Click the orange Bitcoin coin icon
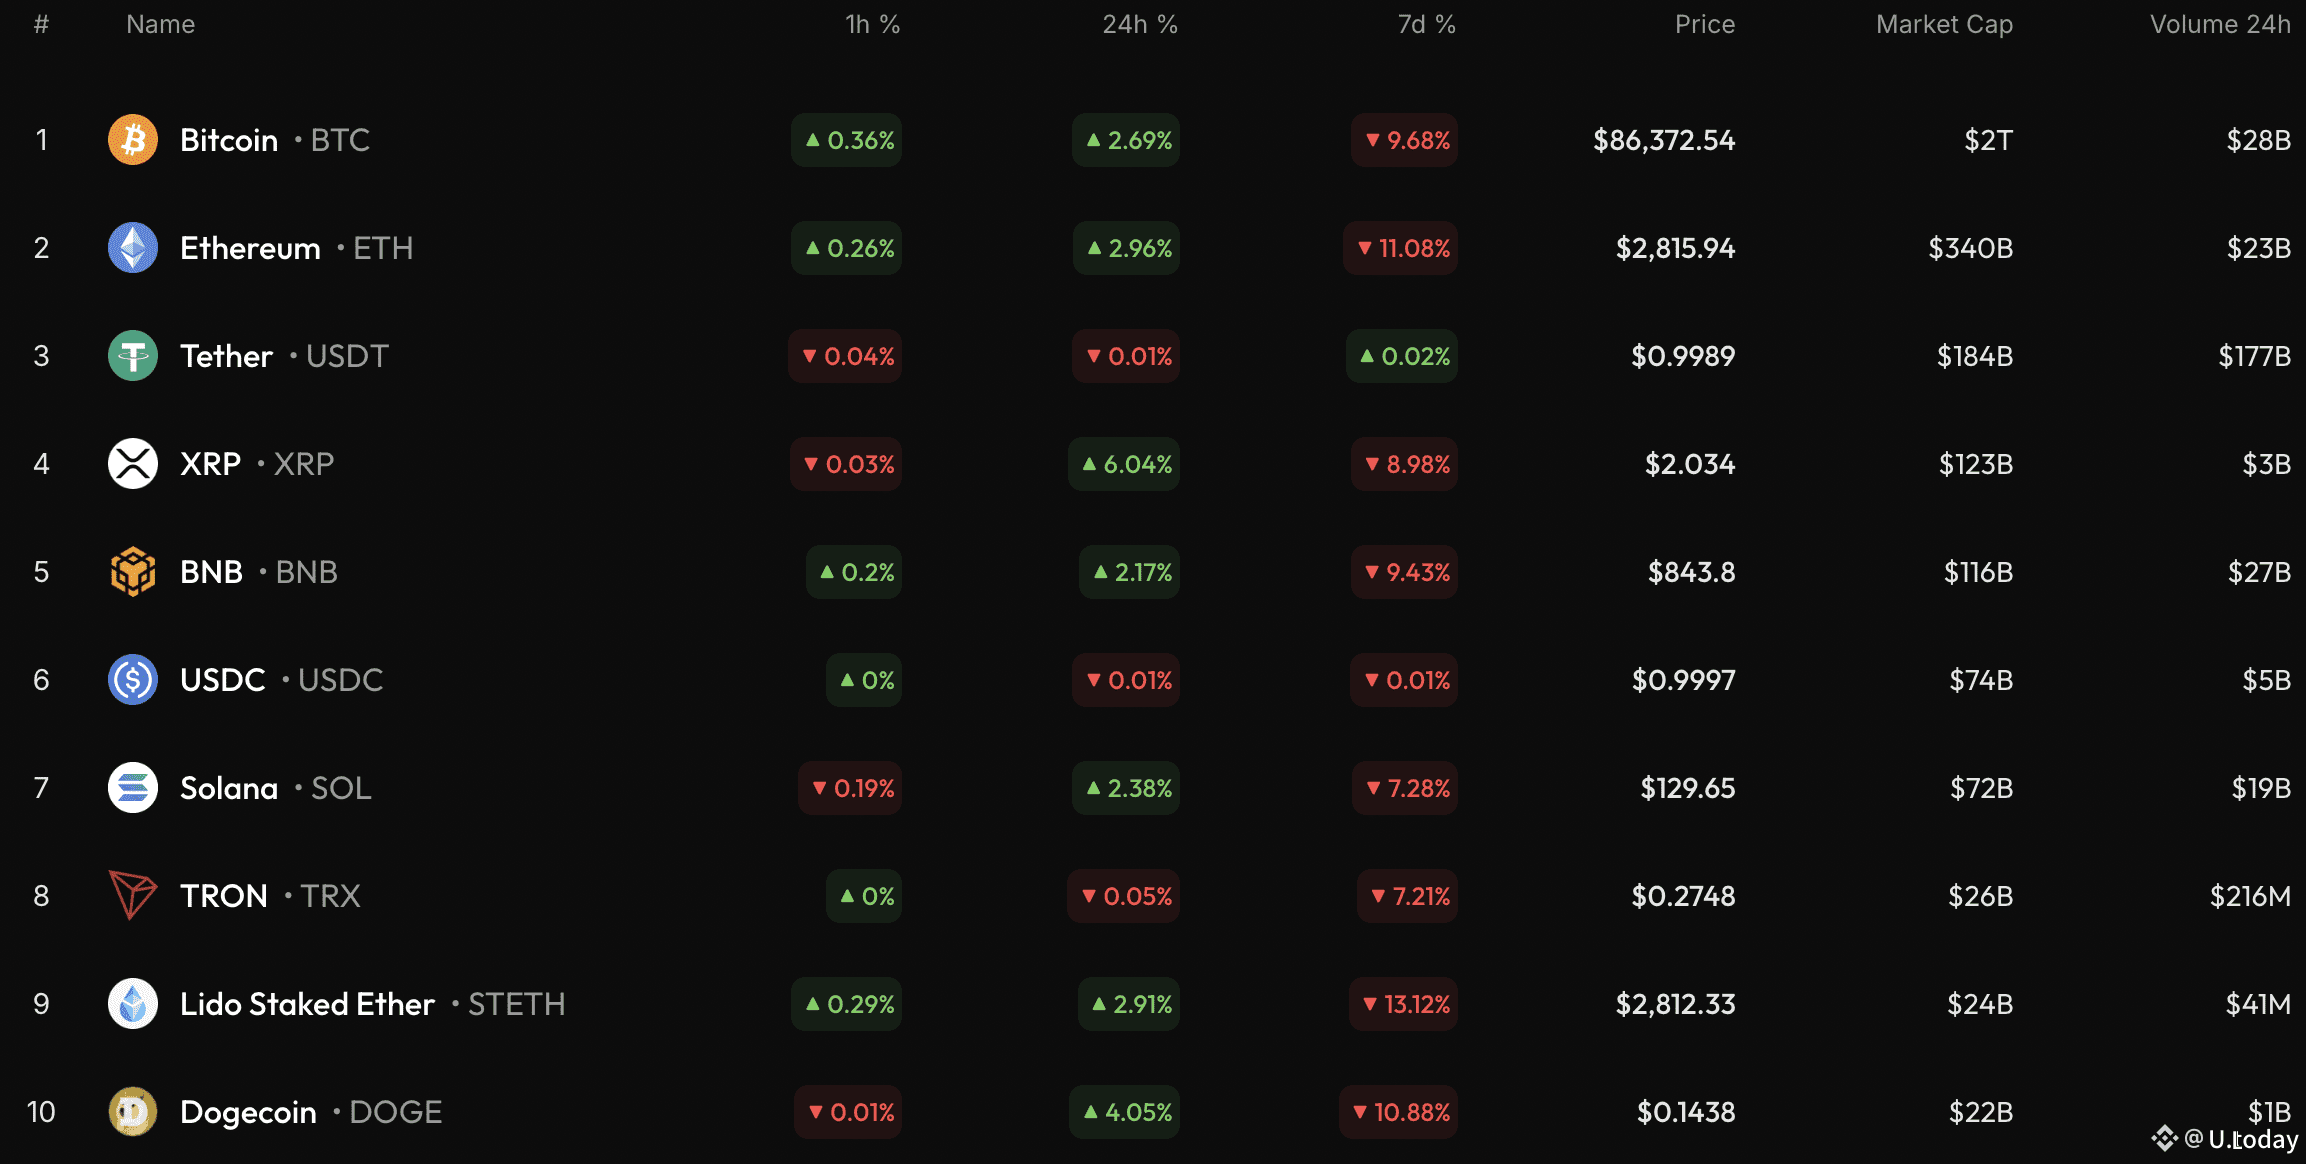The image size is (2306, 1164). tap(132, 140)
